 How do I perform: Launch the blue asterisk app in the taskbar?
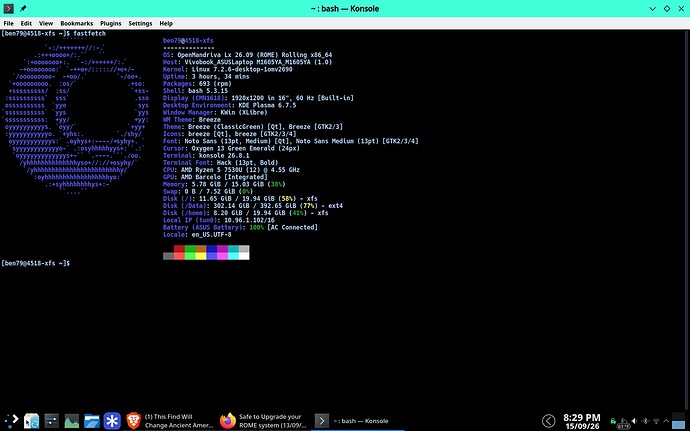click(x=112, y=421)
